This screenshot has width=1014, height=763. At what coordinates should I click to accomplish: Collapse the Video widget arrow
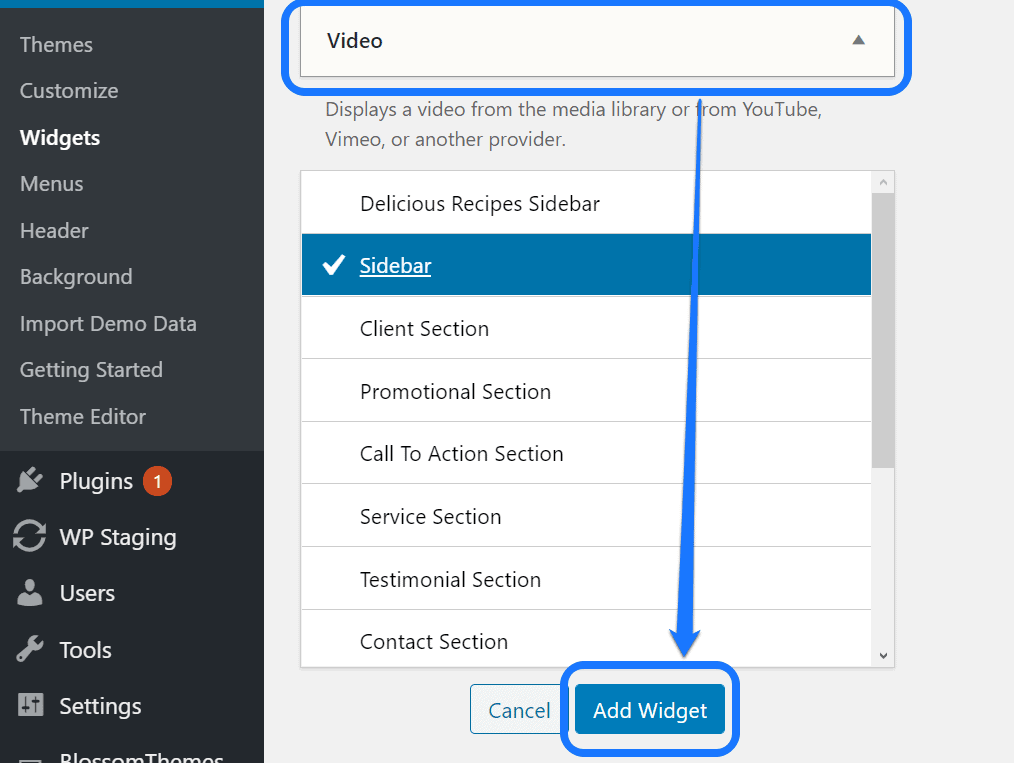[858, 41]
